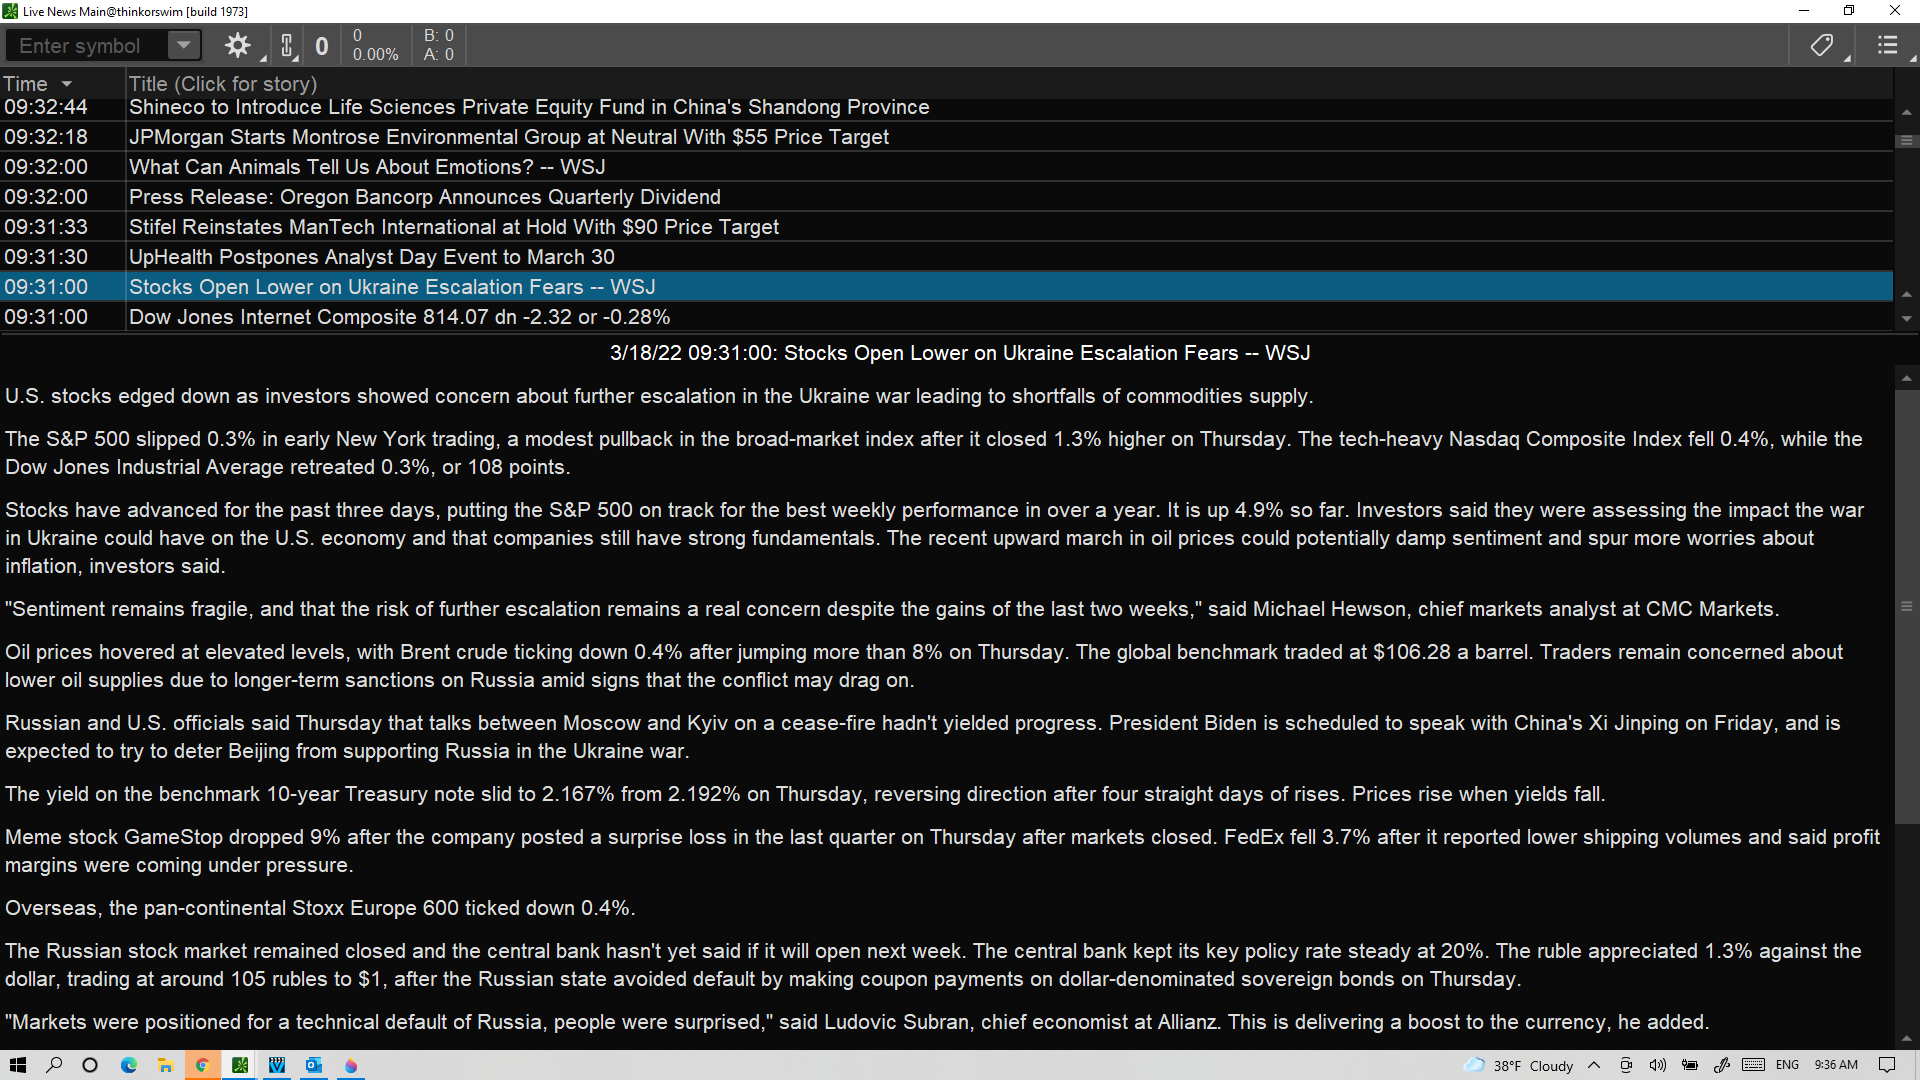Click the 09:31:33 time cell
This screenshot has width=1920, height=1080.
tap(46, 227)
